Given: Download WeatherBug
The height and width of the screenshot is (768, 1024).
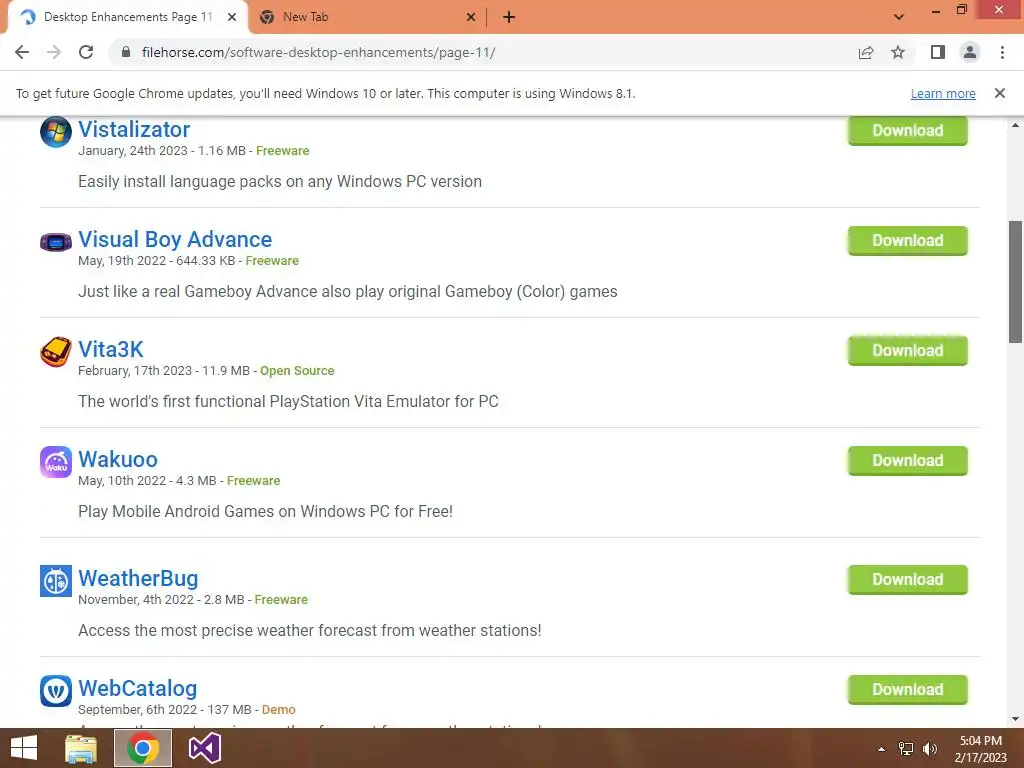Looking at the screenshot, I should point(907,580).
